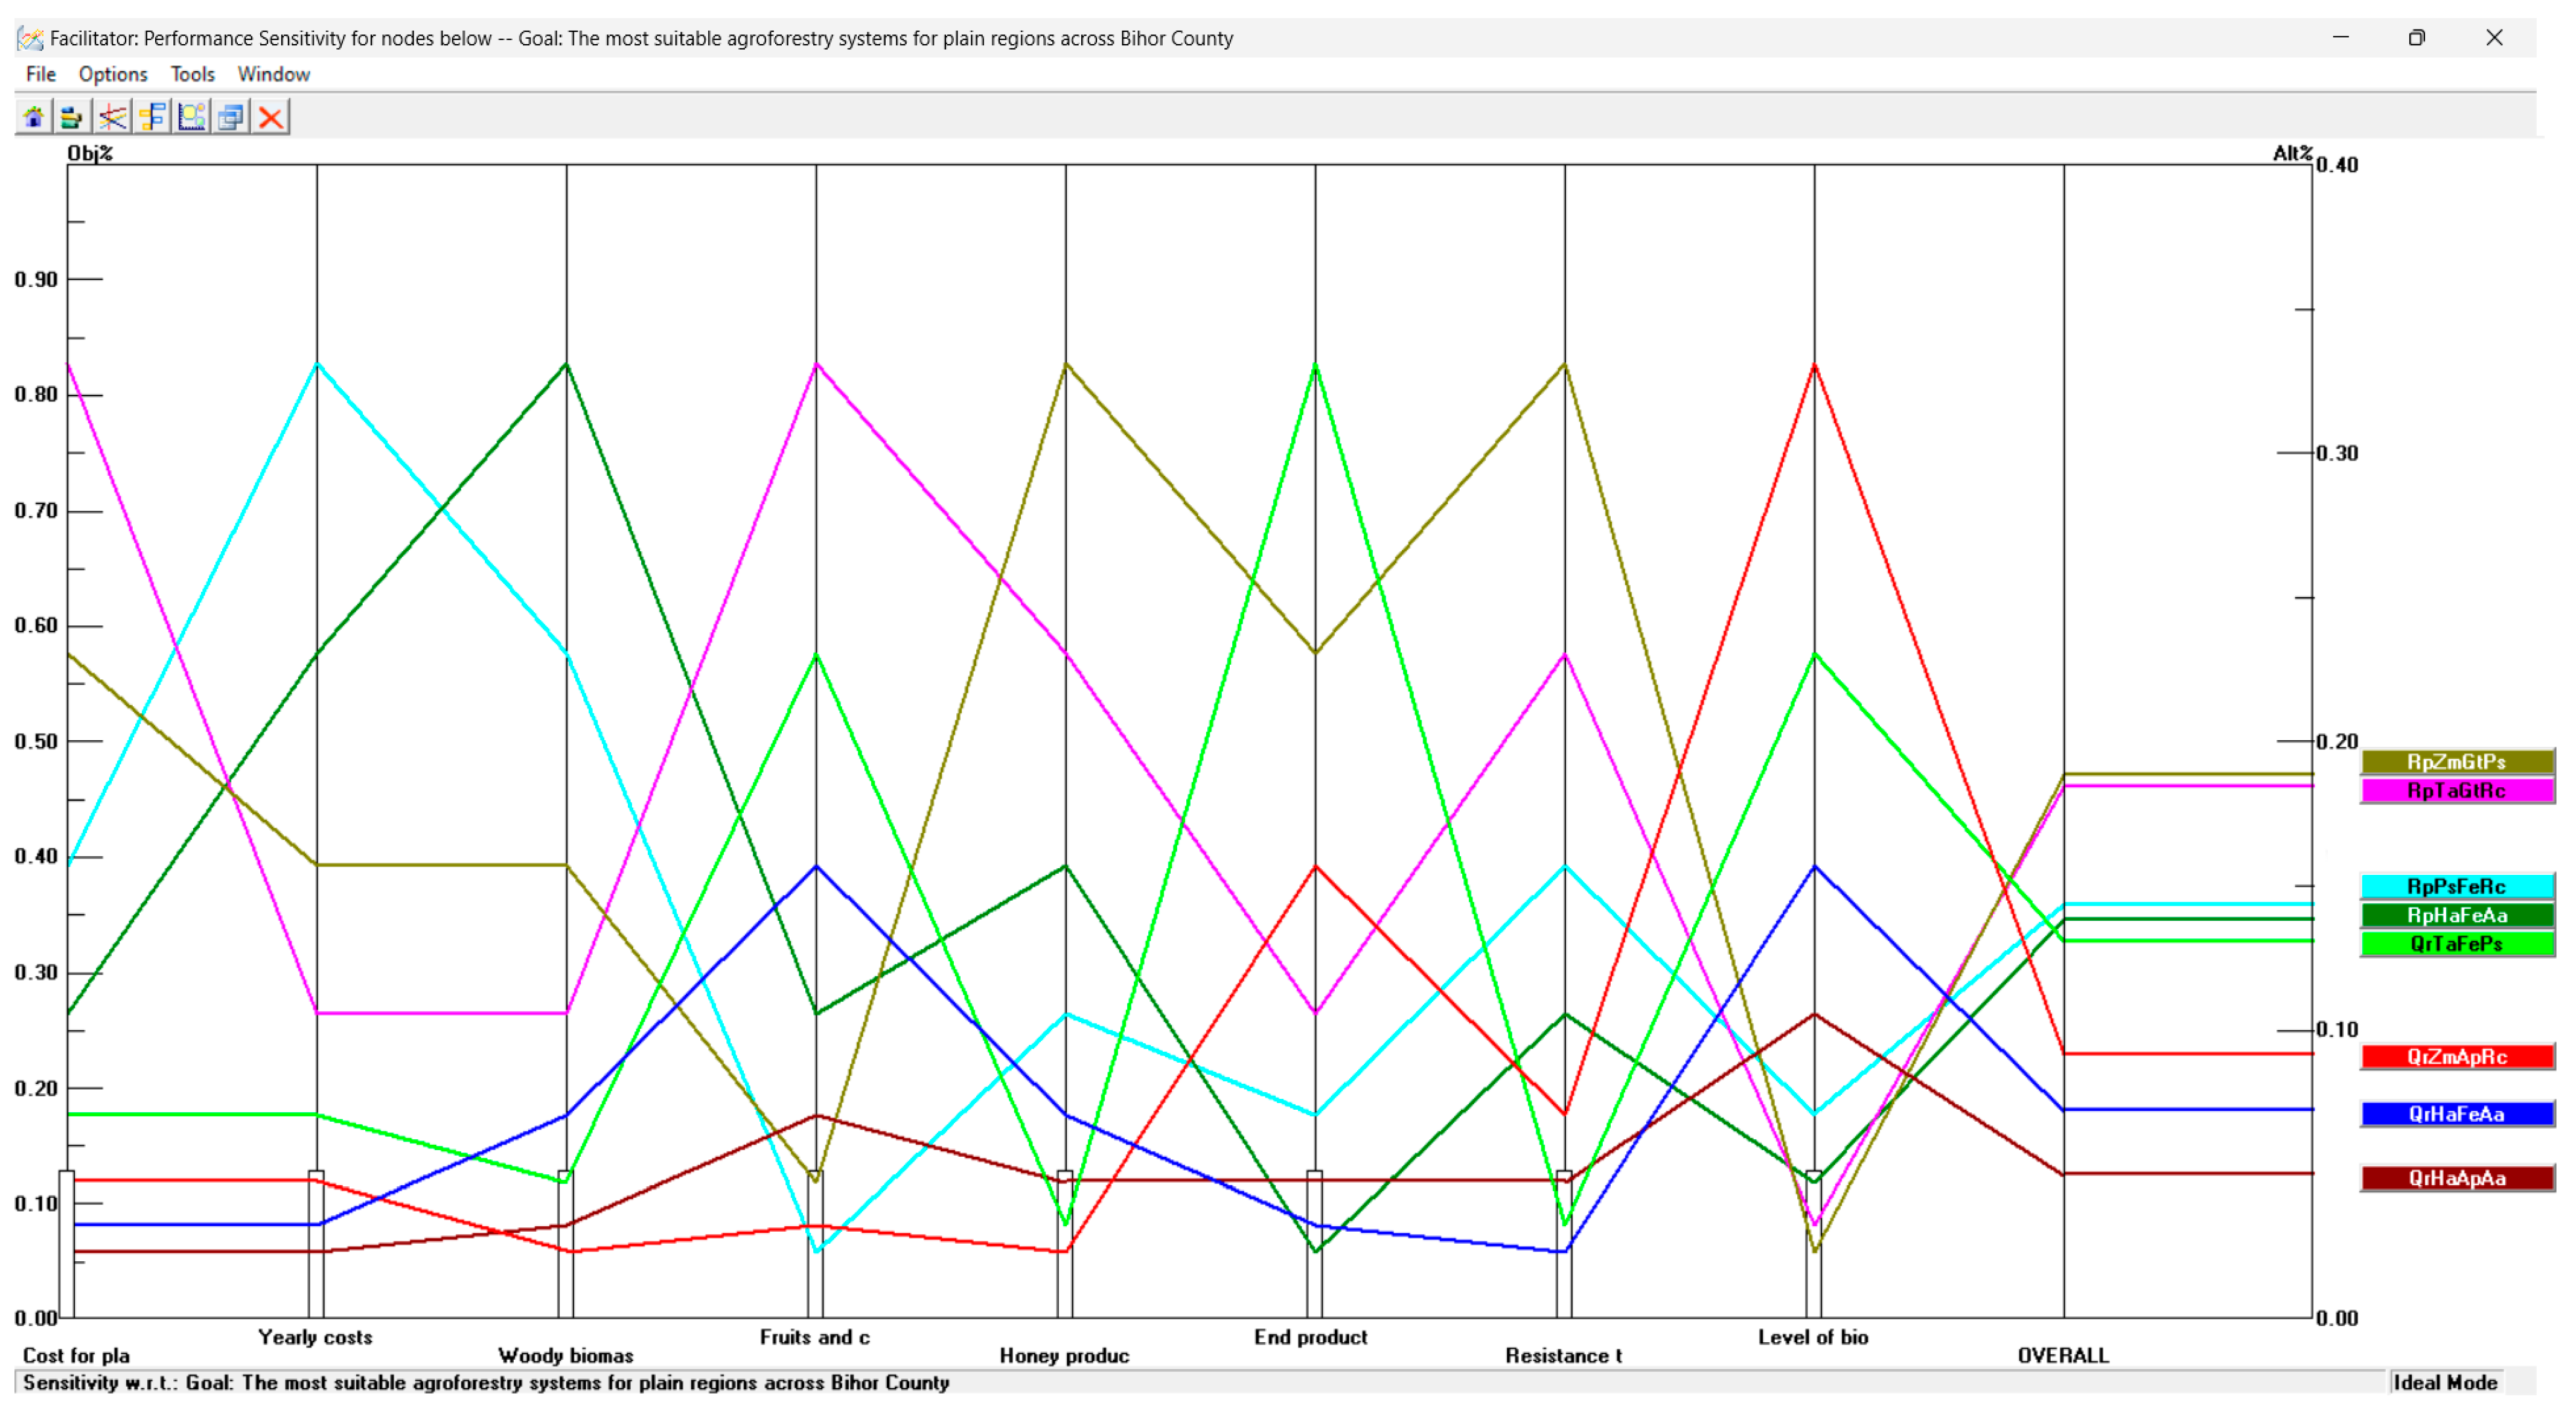This screenshot has width=2576, height=1411.
Task: Select the red QrZmApRc alternative label
Action: (x=2456, y=1057)
